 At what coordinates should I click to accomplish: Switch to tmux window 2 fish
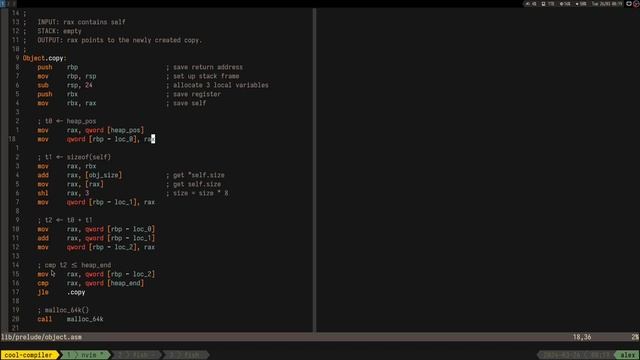[137, 355]
